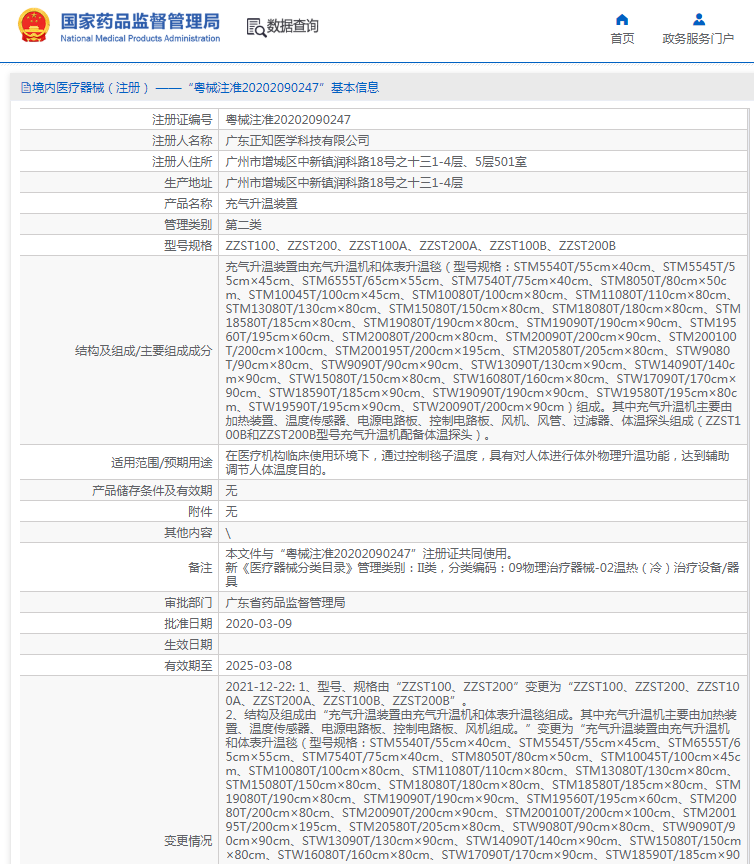Click the 注册人住所 label
The width and height of the screenshot is (754, 864).
(x=182, y=161)
